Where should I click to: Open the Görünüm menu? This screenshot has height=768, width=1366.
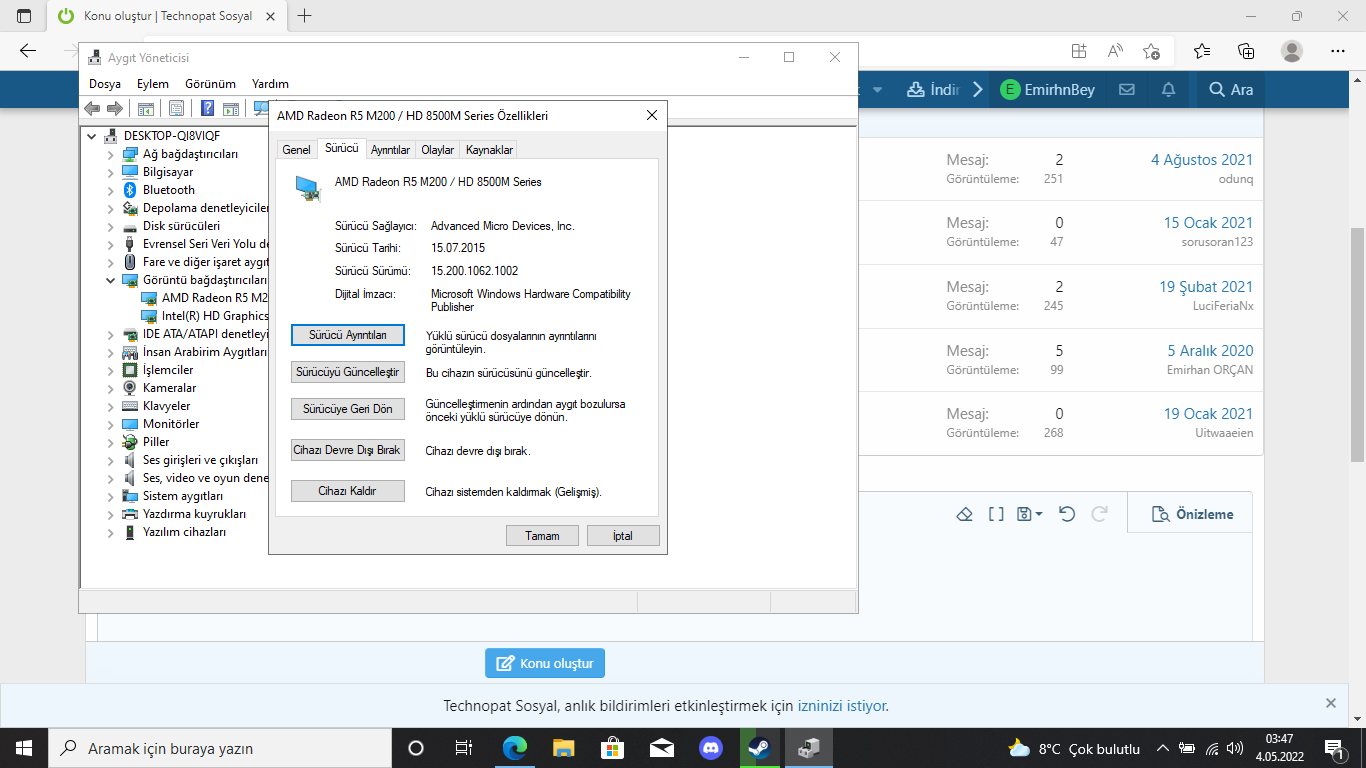(x=210, y=84)
